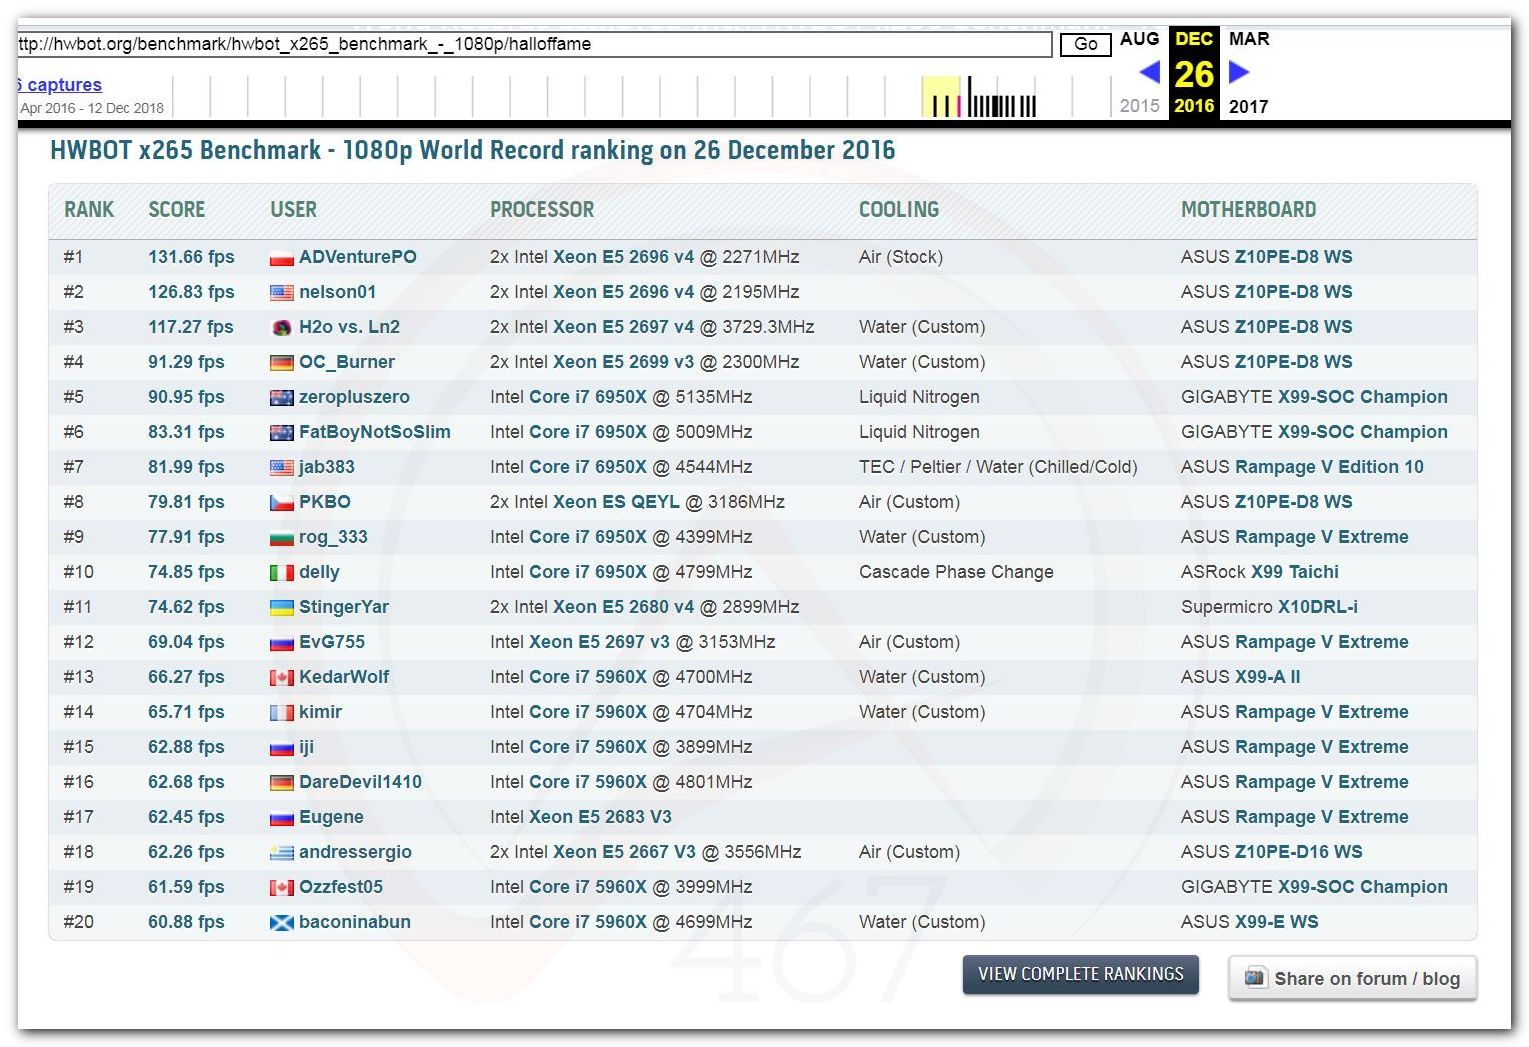Click the Ukraine flag beside StingerYar
The width and height of the screenshot is (1529, 1047).
pyautogui.click(x=281, y=608)
